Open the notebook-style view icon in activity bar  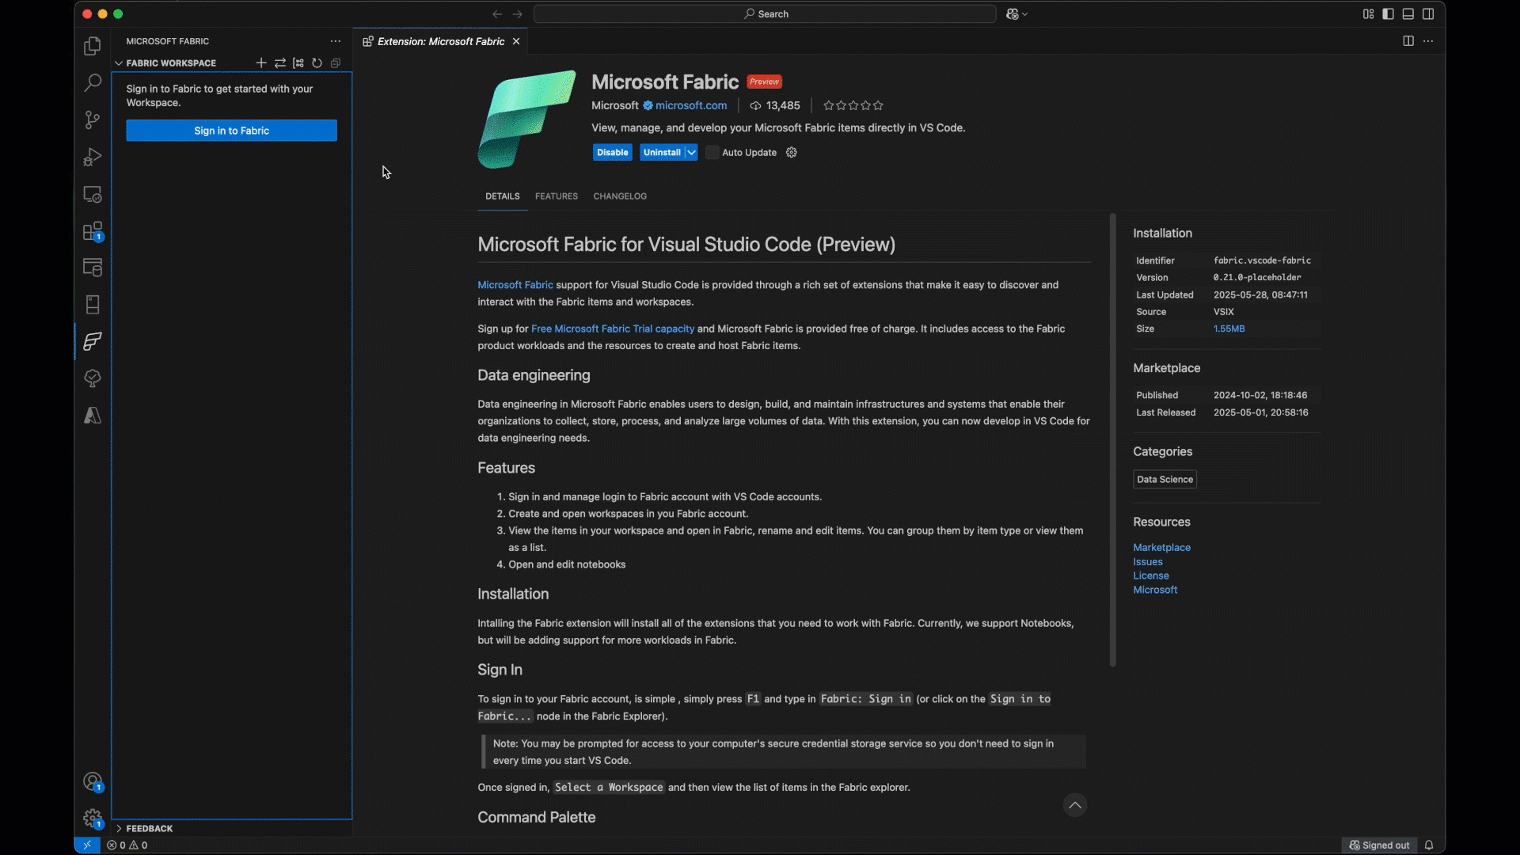92,305
